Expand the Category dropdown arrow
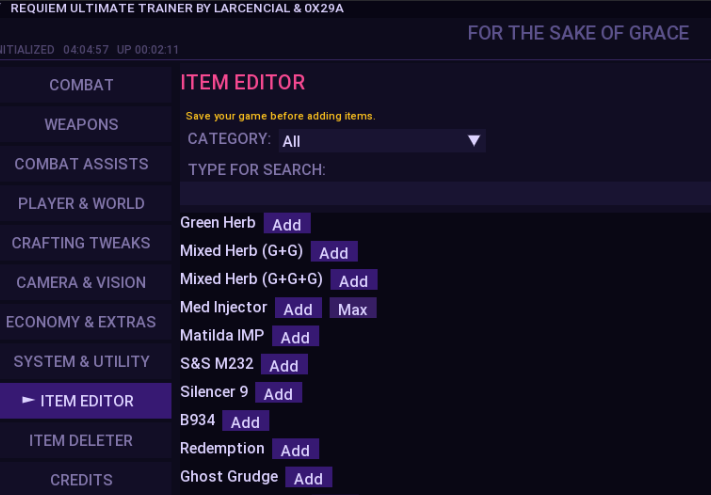The width and height of the screenshot is (711, 495). 474,141
